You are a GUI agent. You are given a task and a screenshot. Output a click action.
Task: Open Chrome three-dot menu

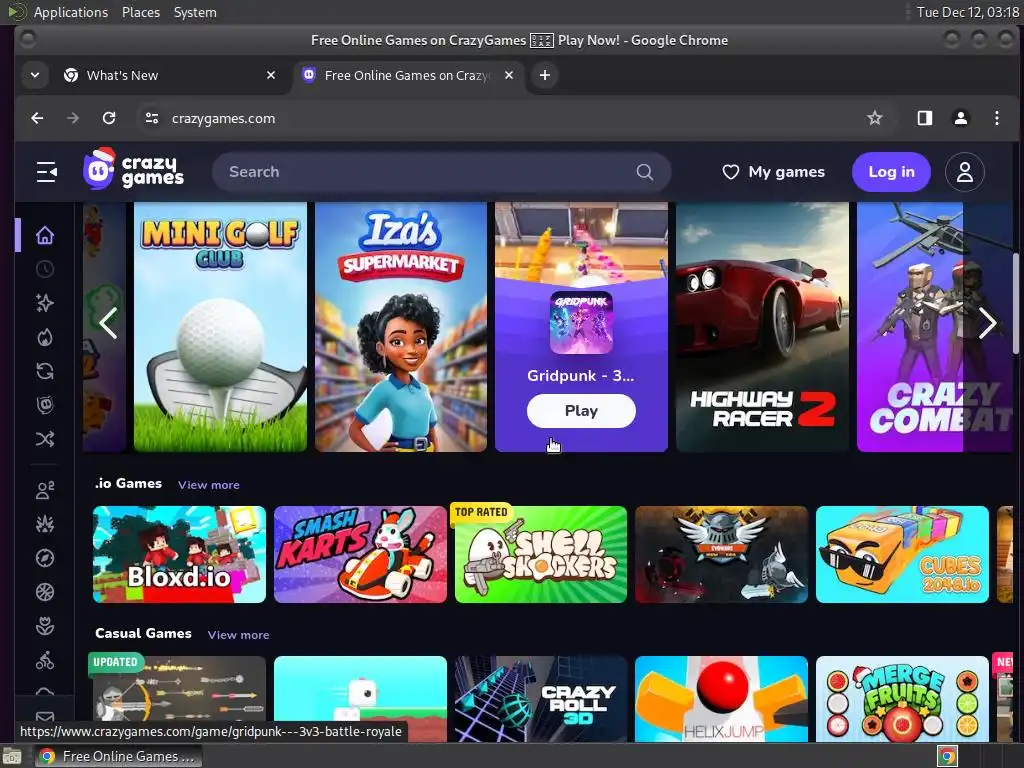[997, 118]
